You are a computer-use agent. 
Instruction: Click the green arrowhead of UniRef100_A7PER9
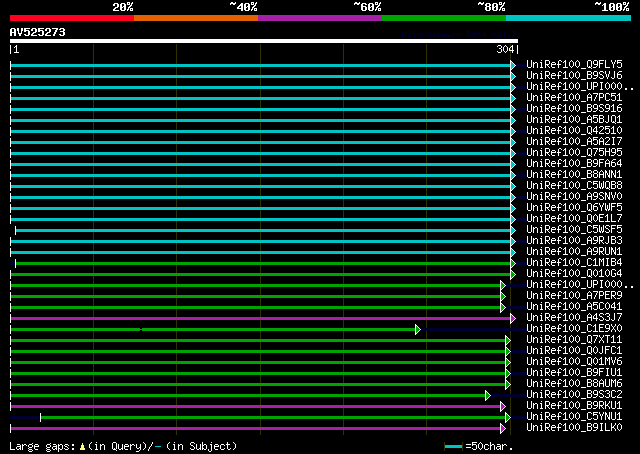pos(503,296)
